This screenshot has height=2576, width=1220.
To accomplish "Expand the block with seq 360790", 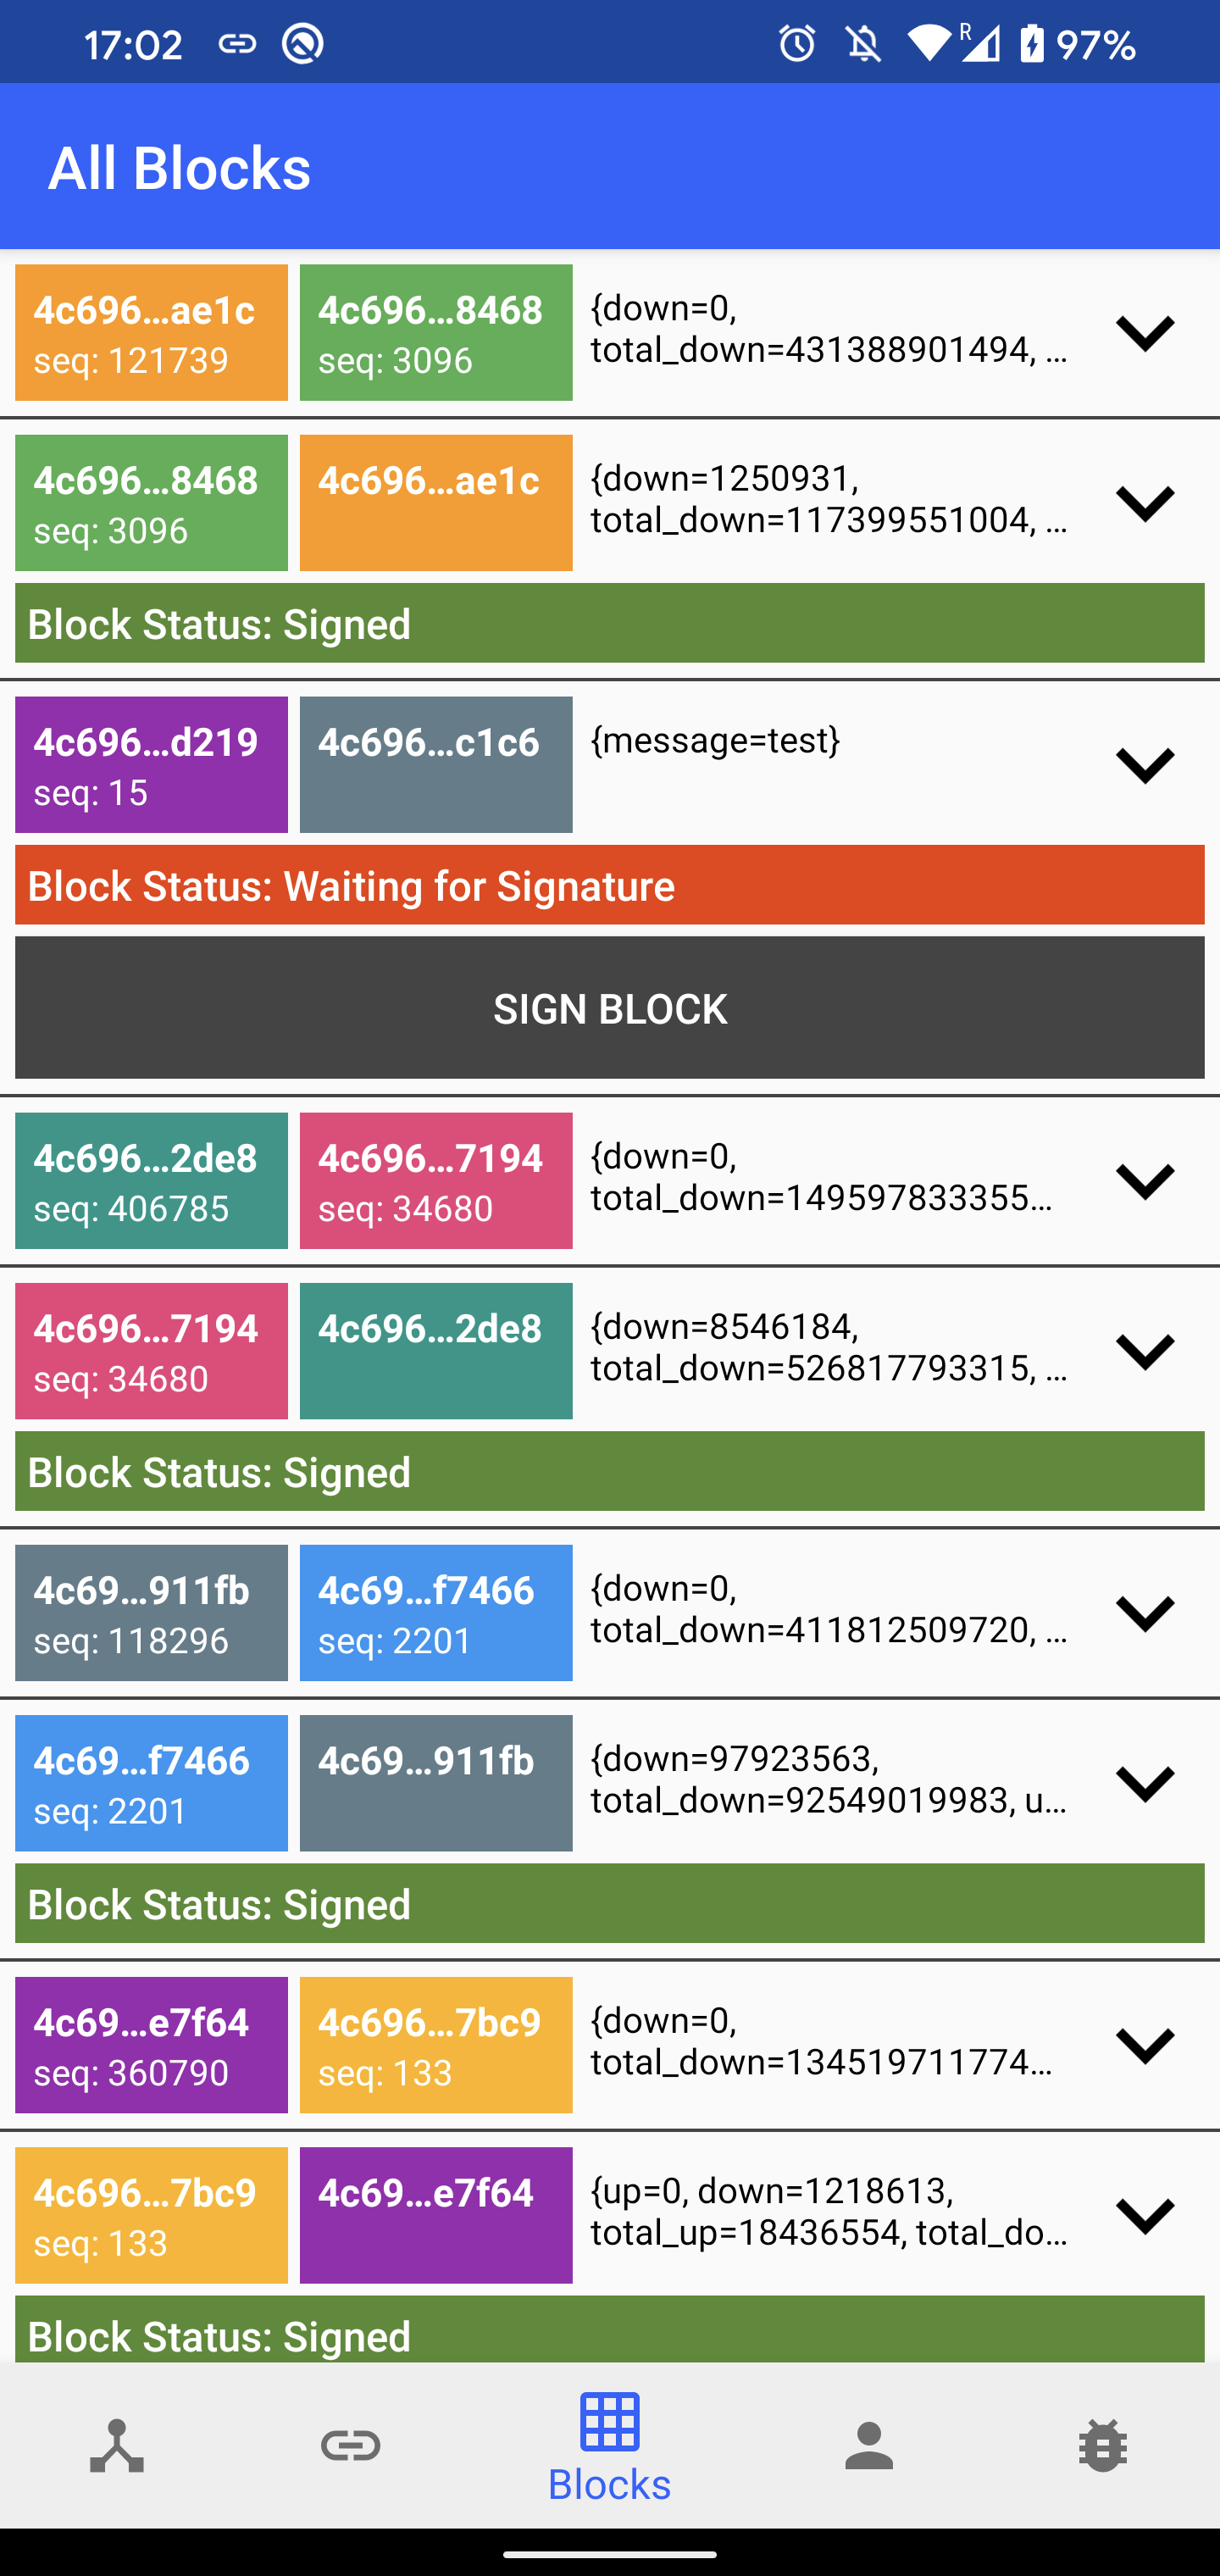I will coord(1145,2045).
